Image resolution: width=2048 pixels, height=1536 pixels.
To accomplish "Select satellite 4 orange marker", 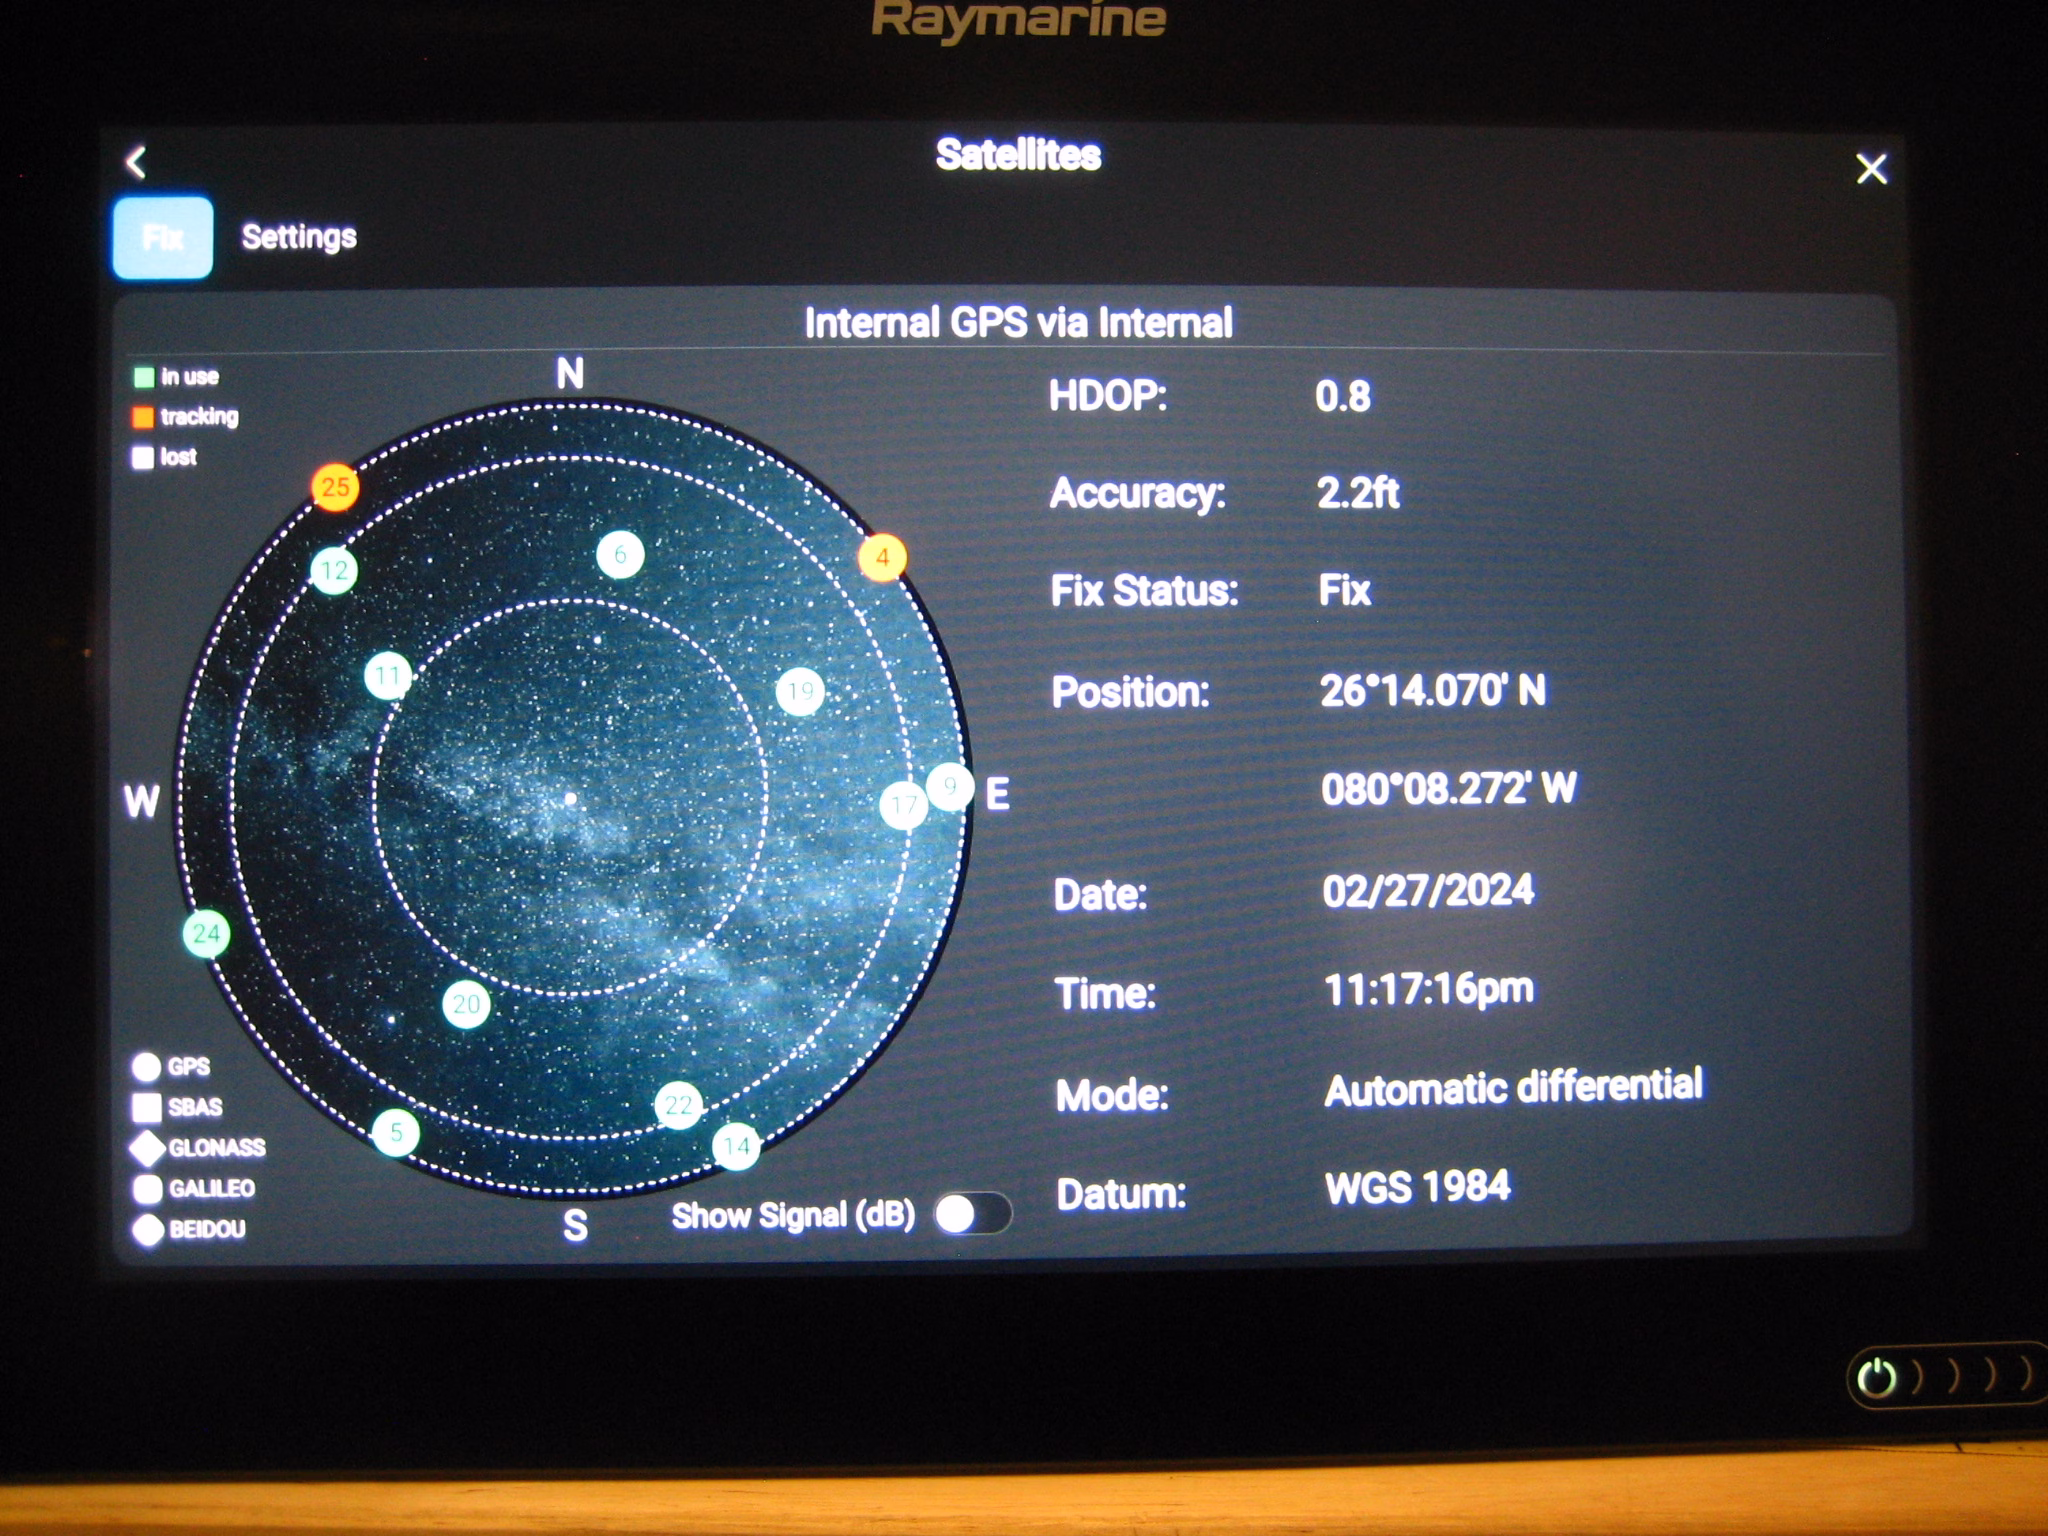I will click(882, 557).
